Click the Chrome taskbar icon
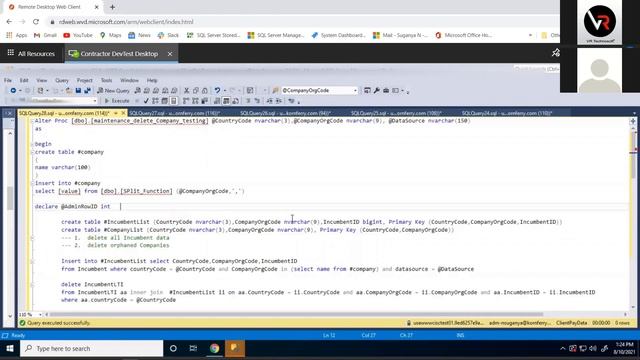 point(214,349)
